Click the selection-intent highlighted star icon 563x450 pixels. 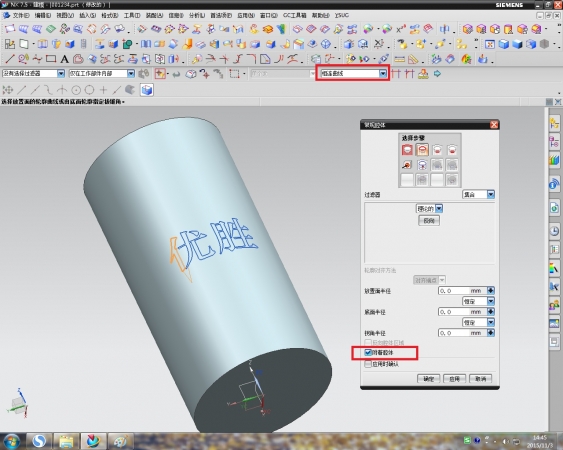[x=160, y=74]
